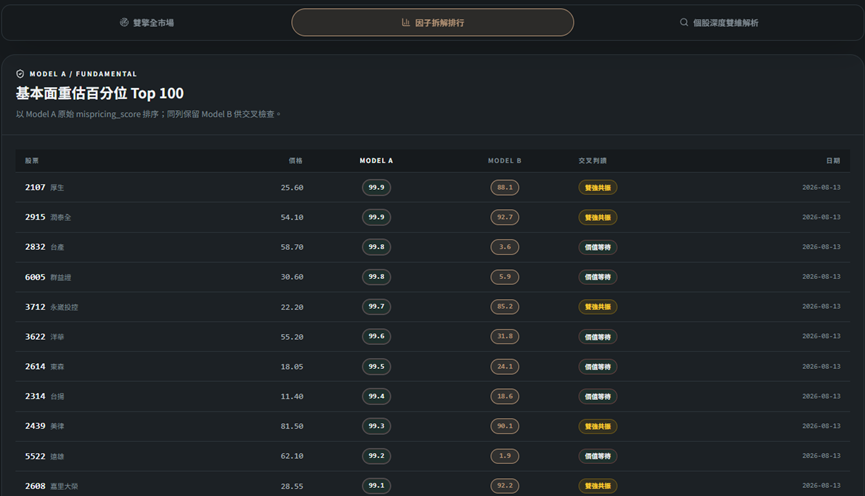Click Model B badge 85.2 in the 3712 row

click(505, 307)
